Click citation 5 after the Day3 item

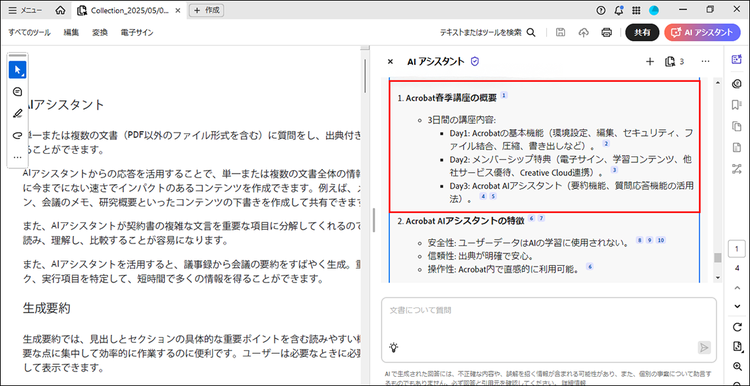[493, 196]
